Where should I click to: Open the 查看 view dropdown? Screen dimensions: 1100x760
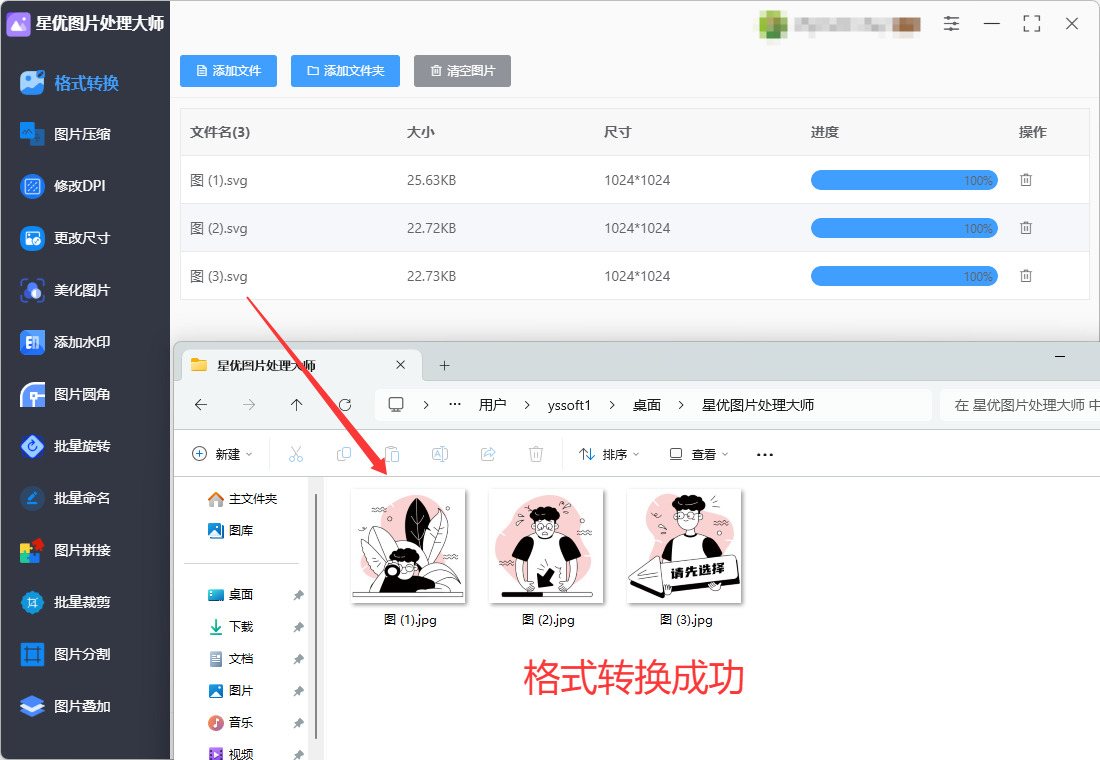699,454
